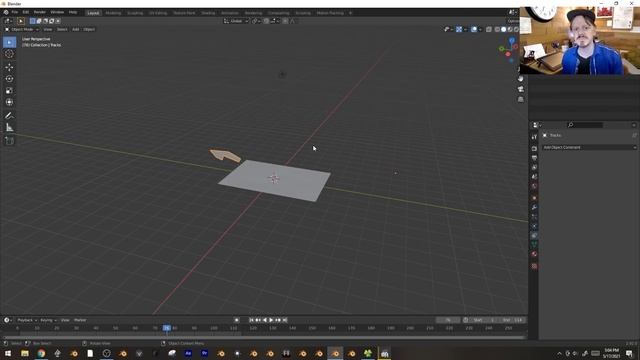Open timeline editor type dropdown
640x360 pixels.
pyautogui.click(x=8, y=320)
